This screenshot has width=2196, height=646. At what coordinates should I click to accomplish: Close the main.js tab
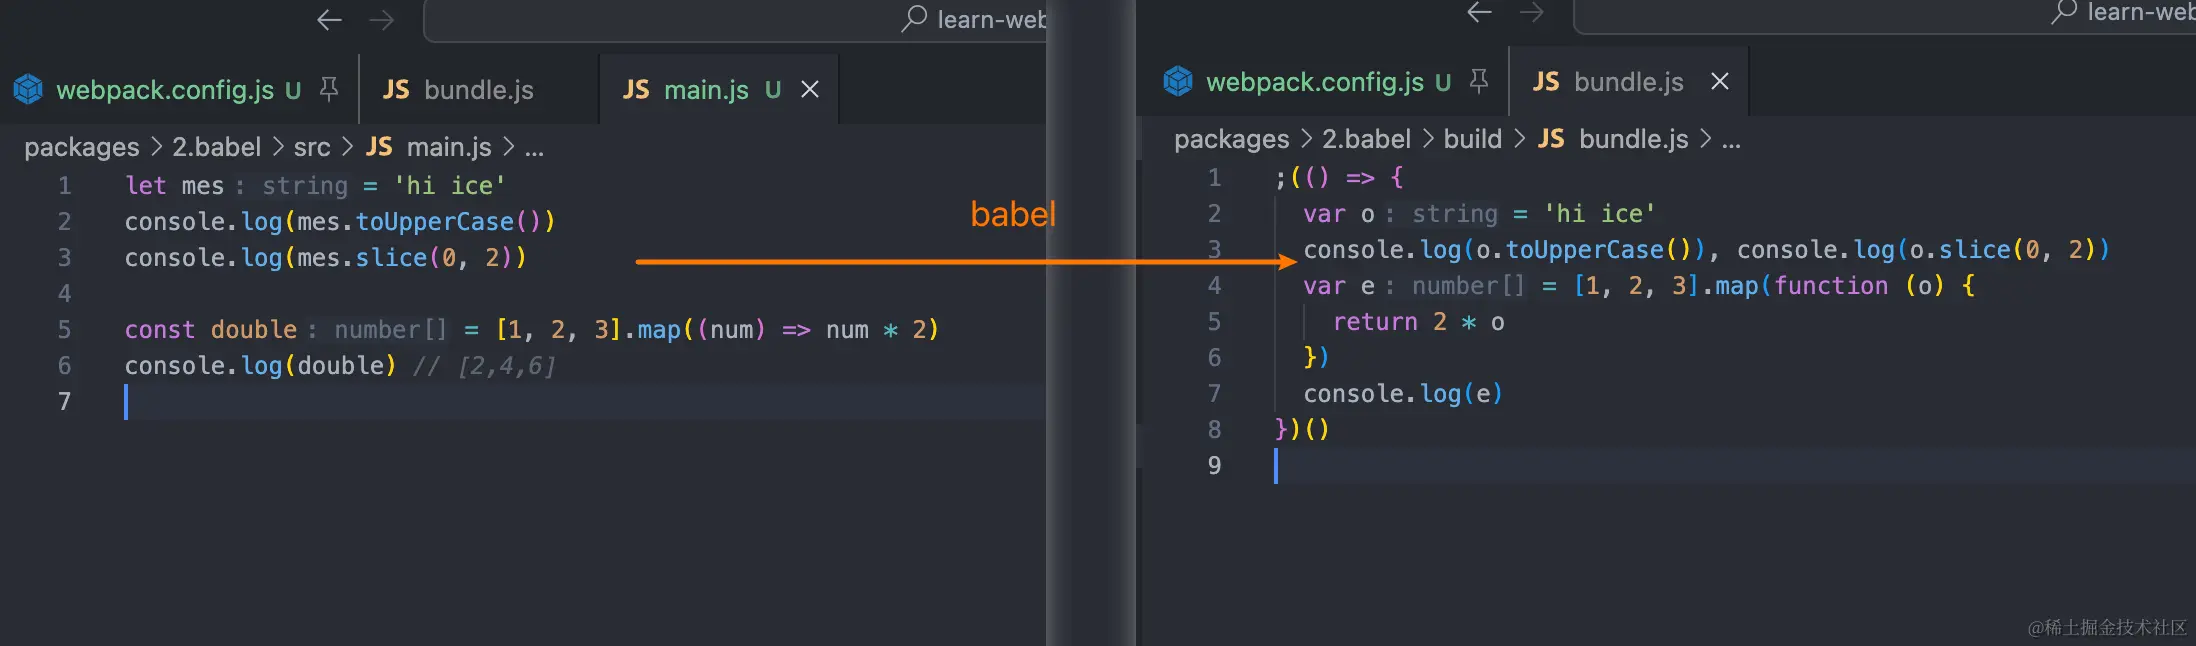[x=810, y=90]
